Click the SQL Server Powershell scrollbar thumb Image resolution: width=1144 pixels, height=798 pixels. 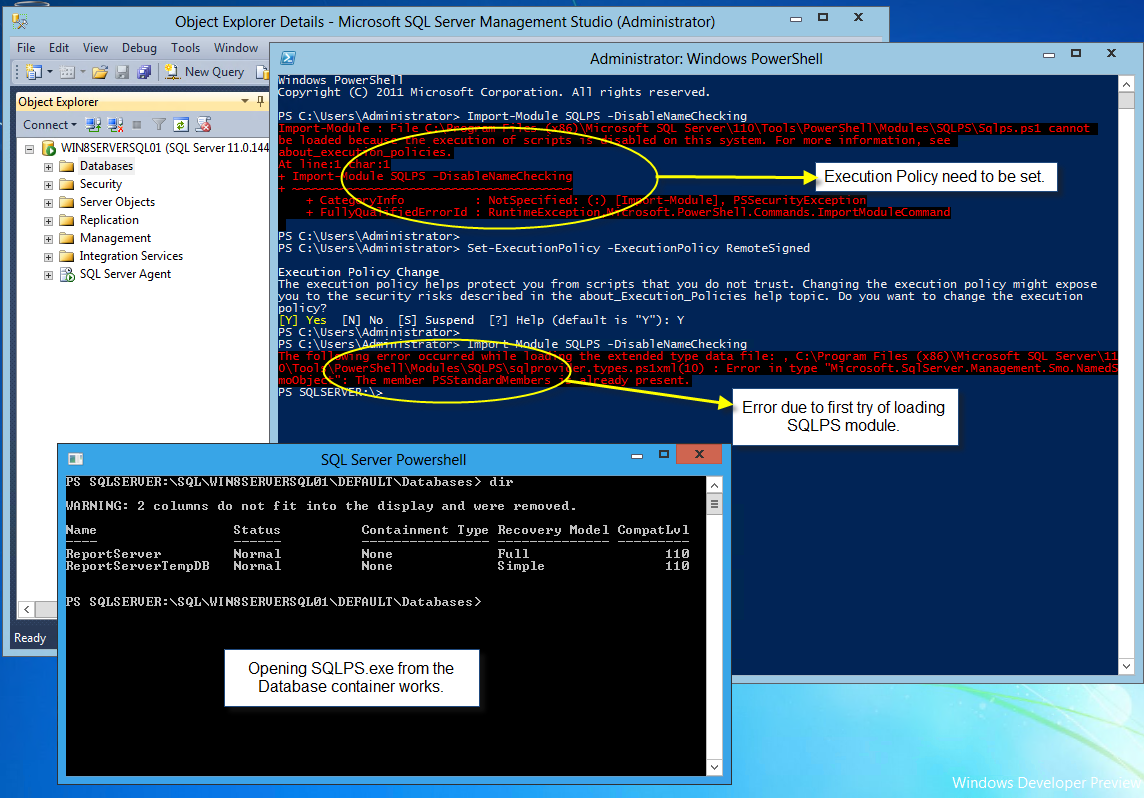coord(714,504)
